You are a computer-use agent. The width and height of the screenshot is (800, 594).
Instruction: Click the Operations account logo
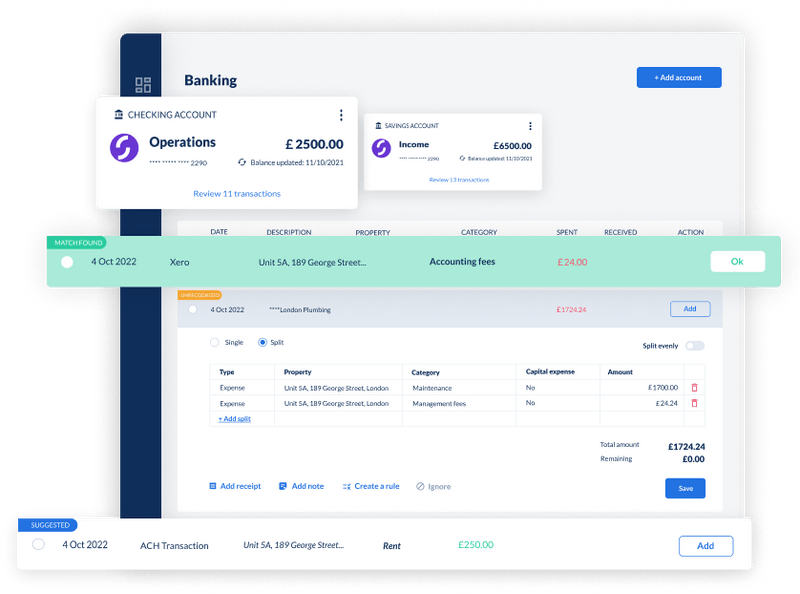point(125,145)
